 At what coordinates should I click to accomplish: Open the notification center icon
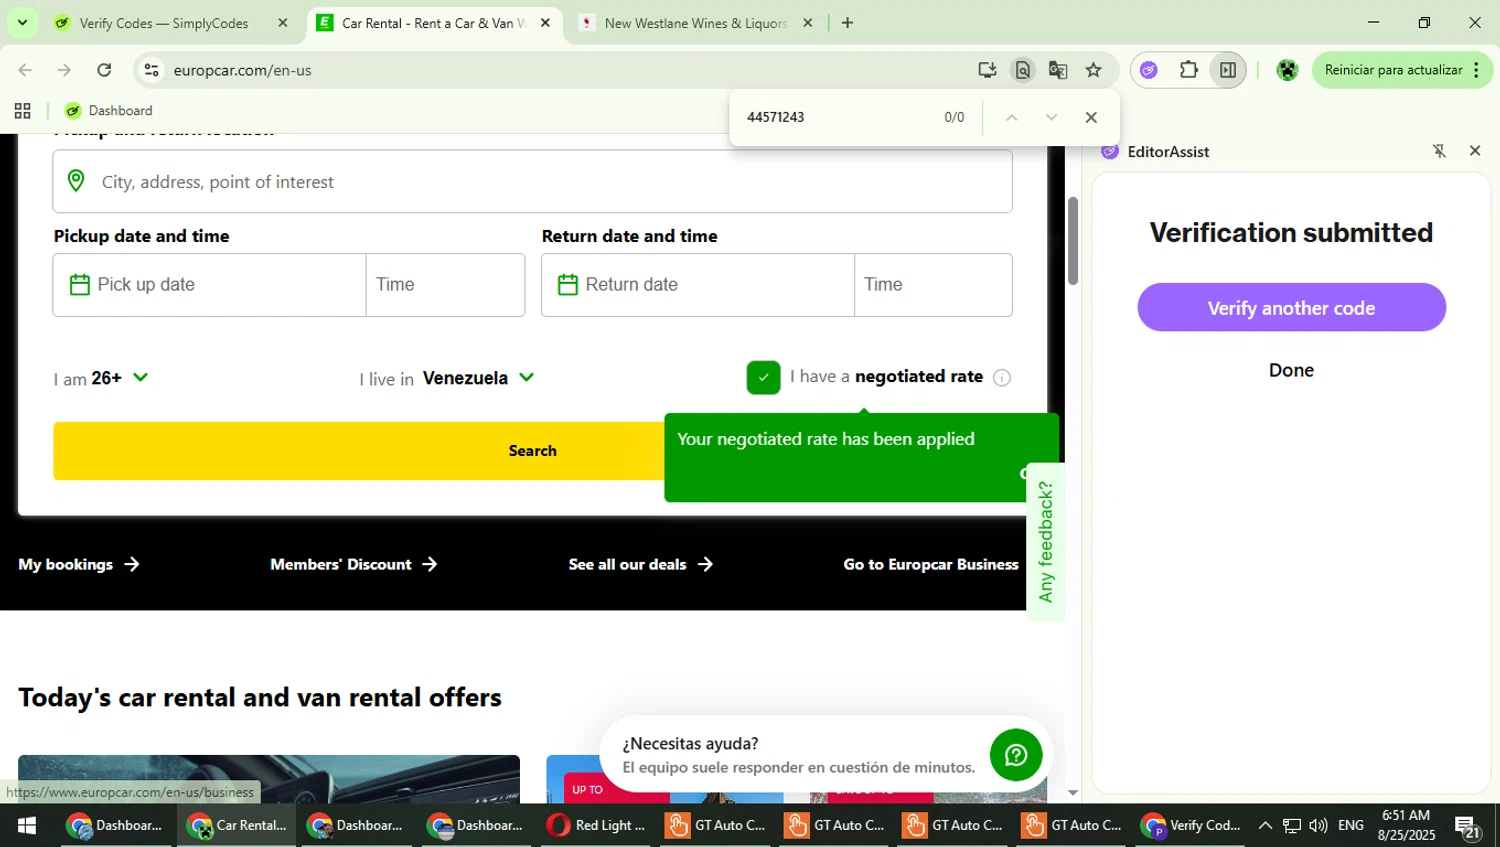[x=1467, y=827]
